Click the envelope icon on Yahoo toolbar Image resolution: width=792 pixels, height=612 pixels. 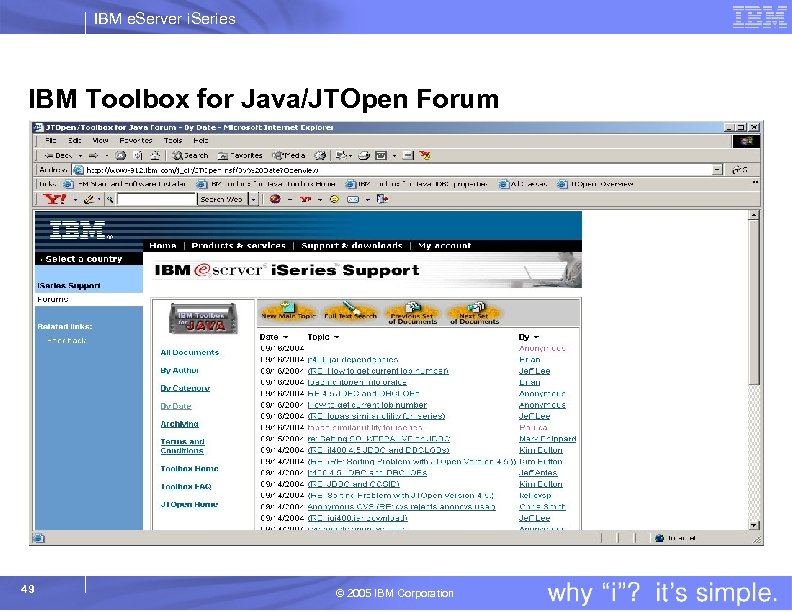[x=353, y=199]
